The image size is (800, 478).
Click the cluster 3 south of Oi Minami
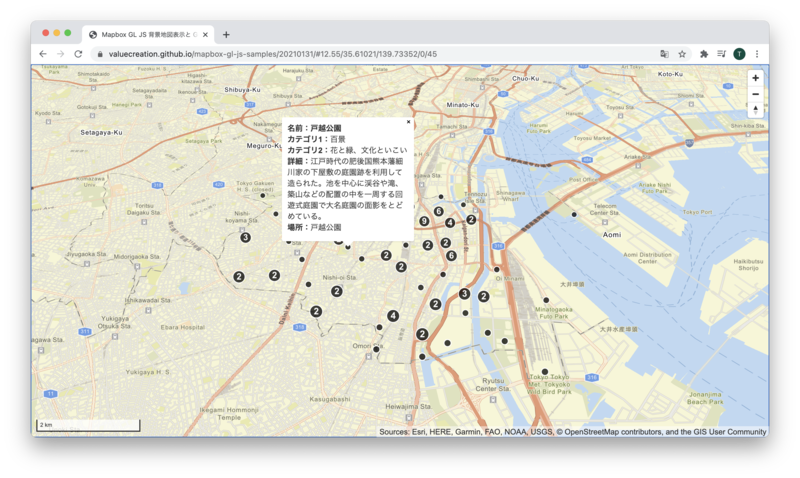[x=464, y=294]
